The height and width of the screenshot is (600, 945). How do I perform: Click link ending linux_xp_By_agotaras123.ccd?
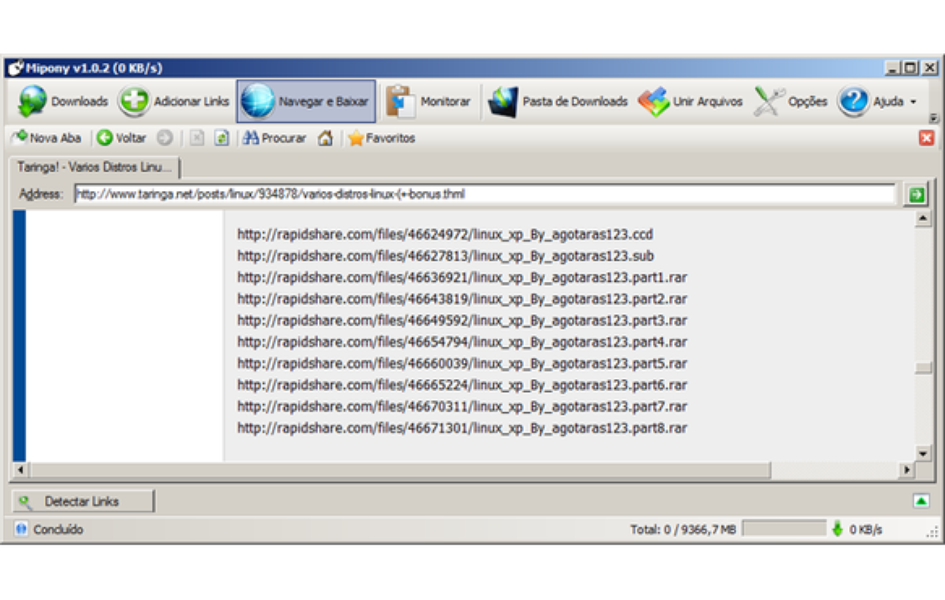(445, 234)
